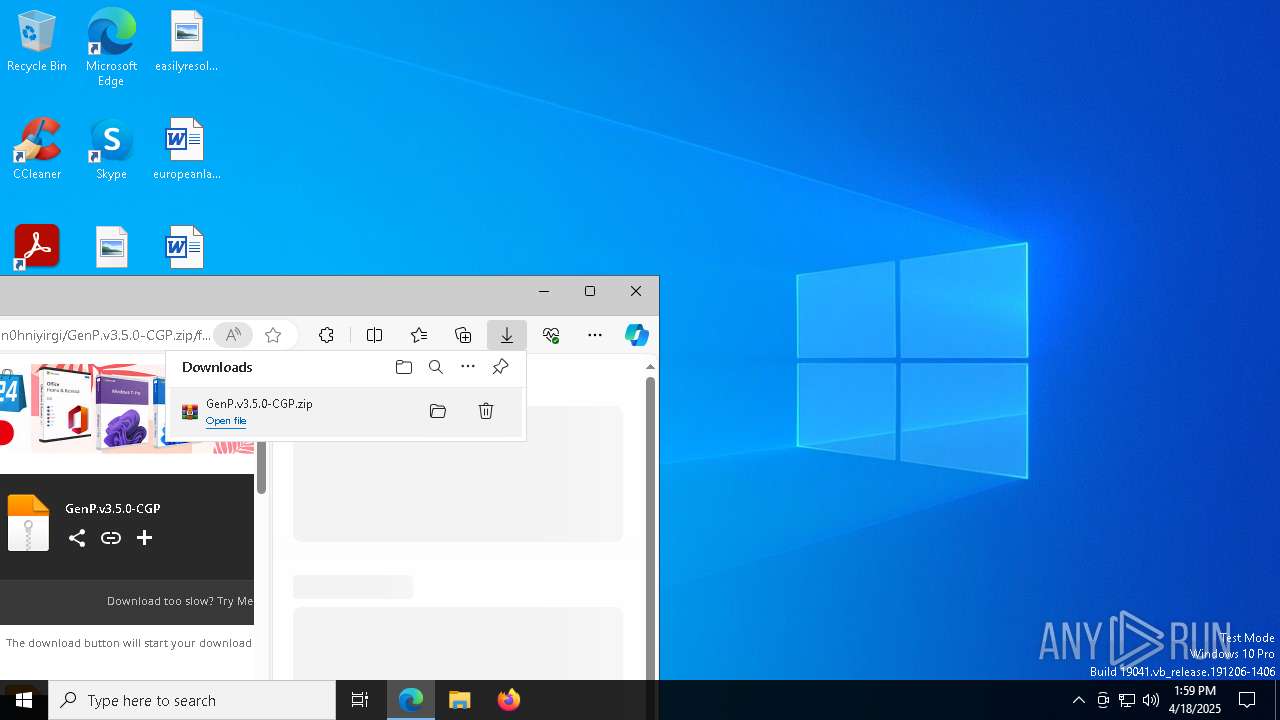Open notification center icon
The image size is (1280, 720).
pos(1247,700)
